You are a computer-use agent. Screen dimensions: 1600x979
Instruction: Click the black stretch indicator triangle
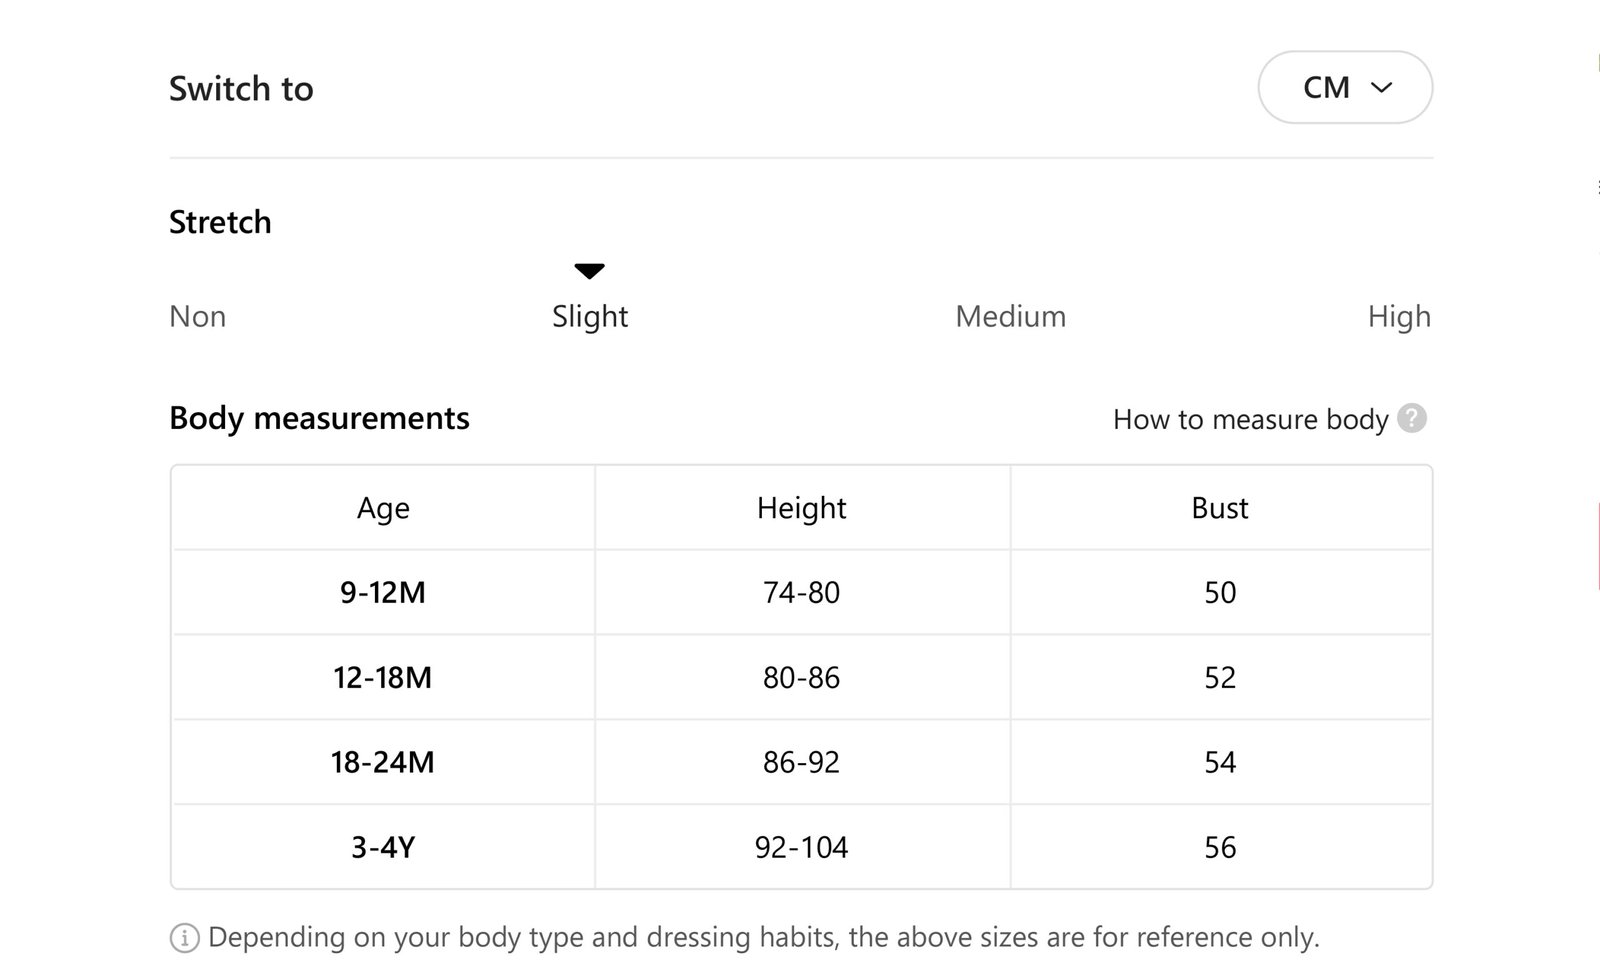[590, 271]
